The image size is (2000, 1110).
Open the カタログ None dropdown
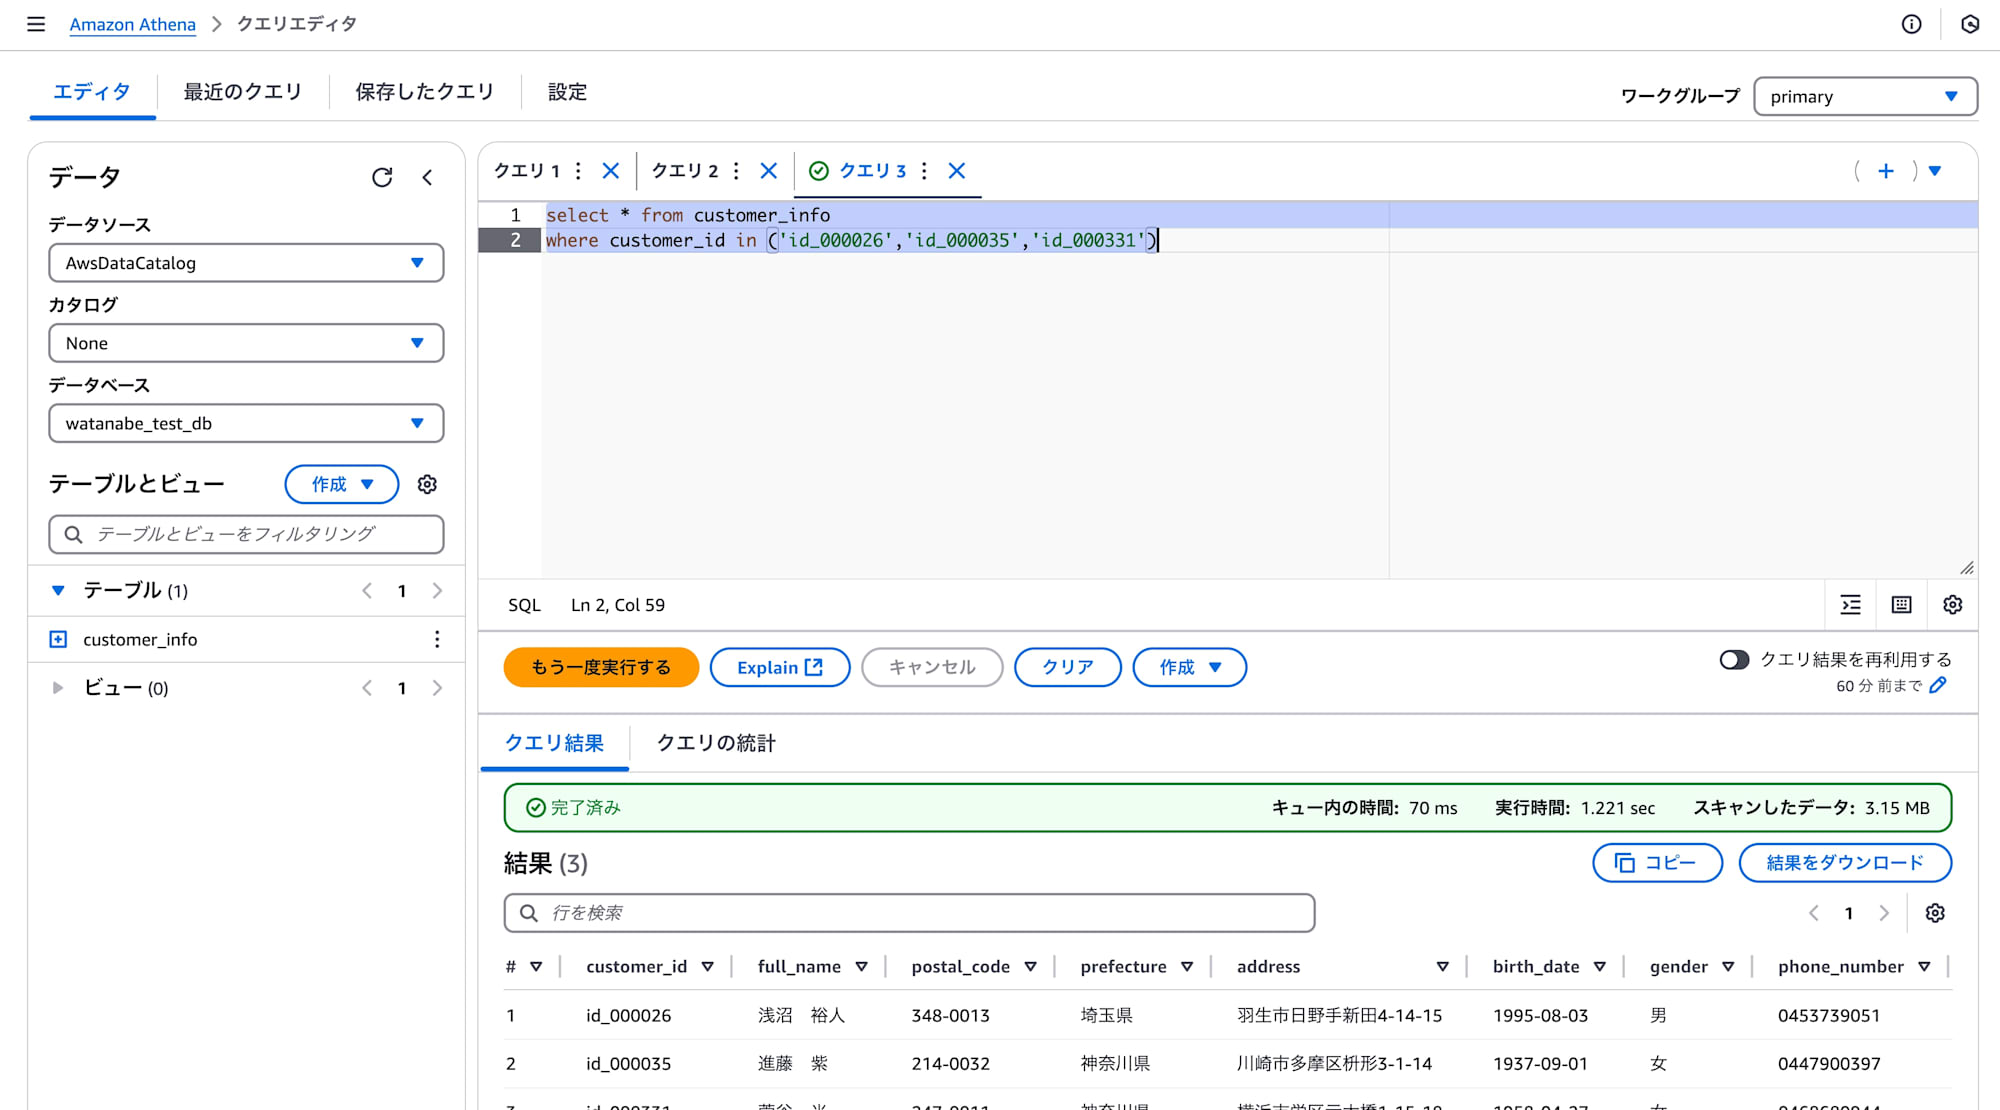click(246, 343)
